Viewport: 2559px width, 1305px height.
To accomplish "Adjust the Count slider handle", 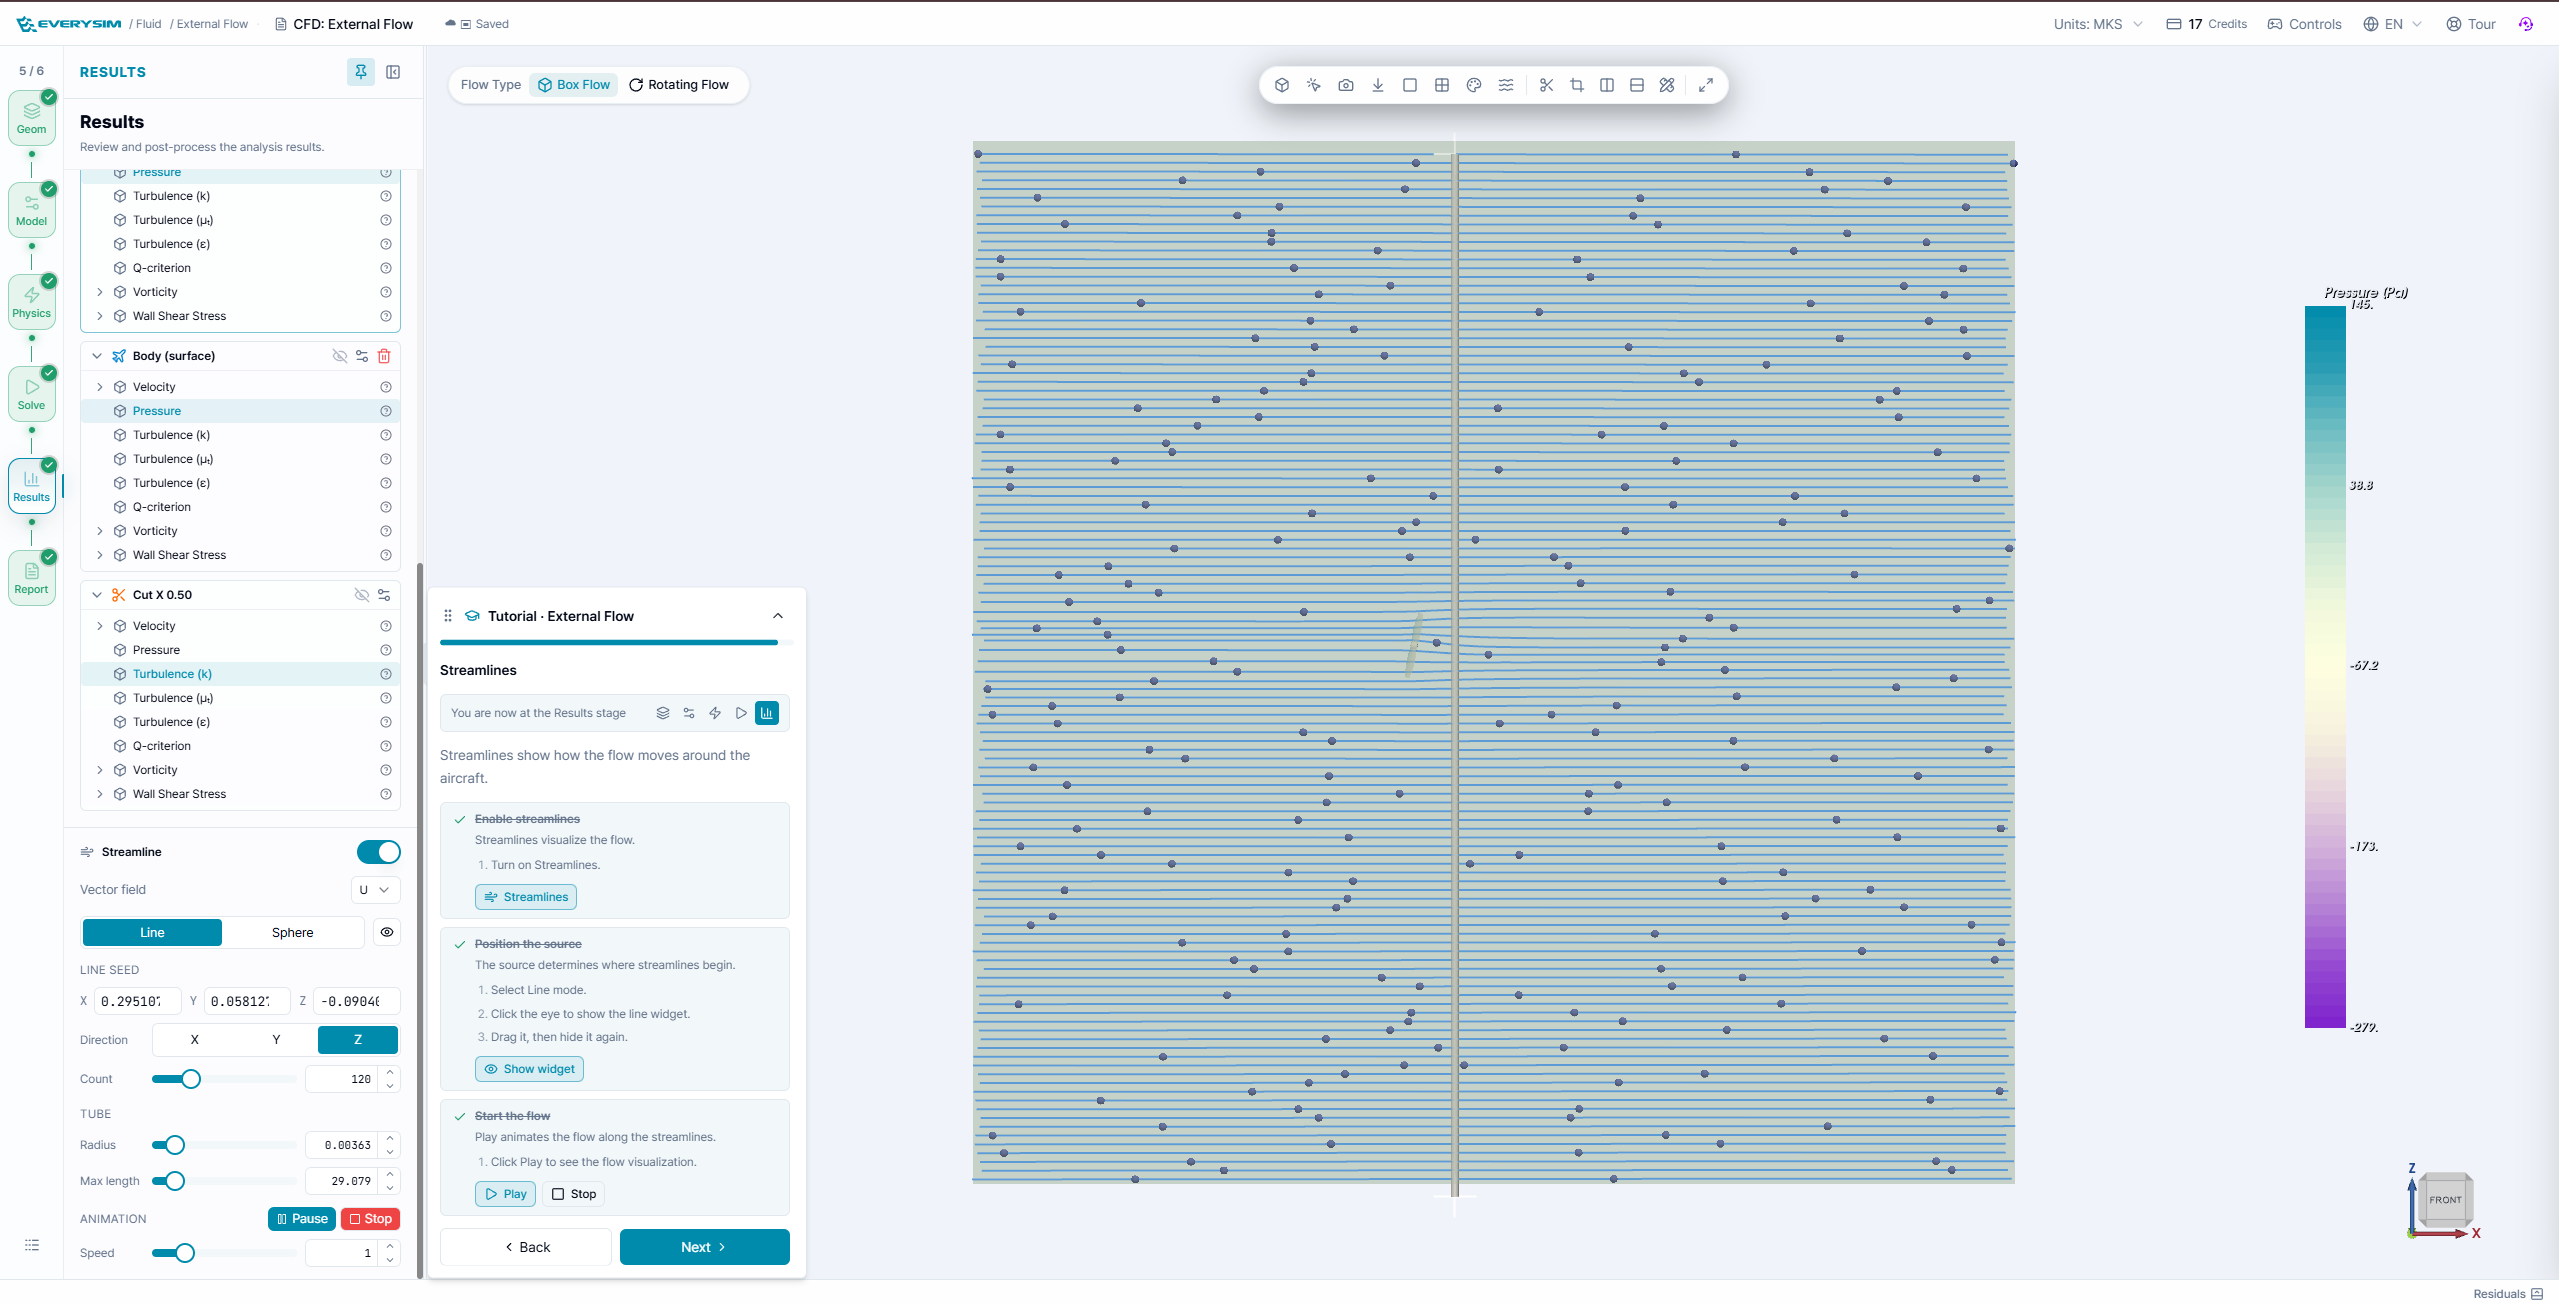I will pyautogui.click(x=191, y=1079).
